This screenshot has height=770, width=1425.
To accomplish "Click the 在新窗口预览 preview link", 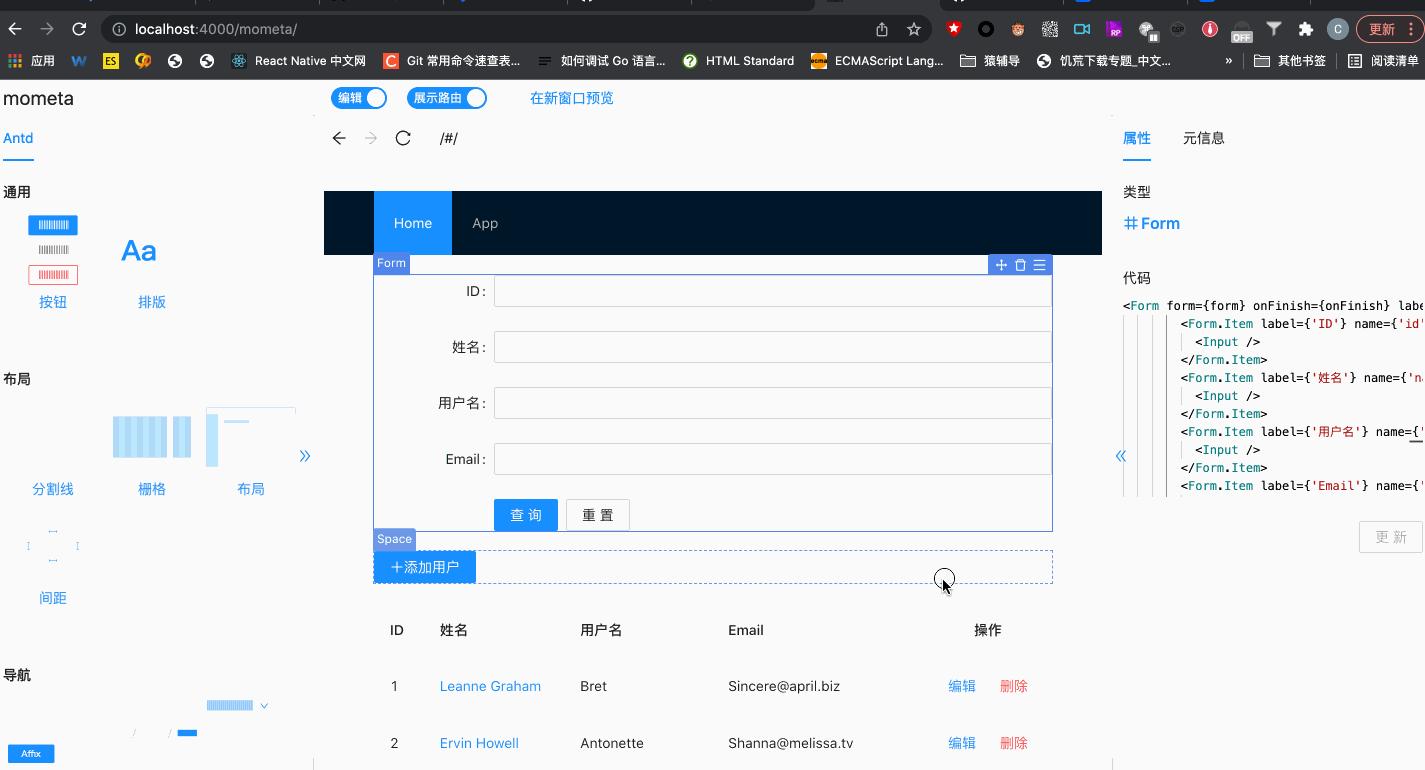I will (x=571, y=98).
